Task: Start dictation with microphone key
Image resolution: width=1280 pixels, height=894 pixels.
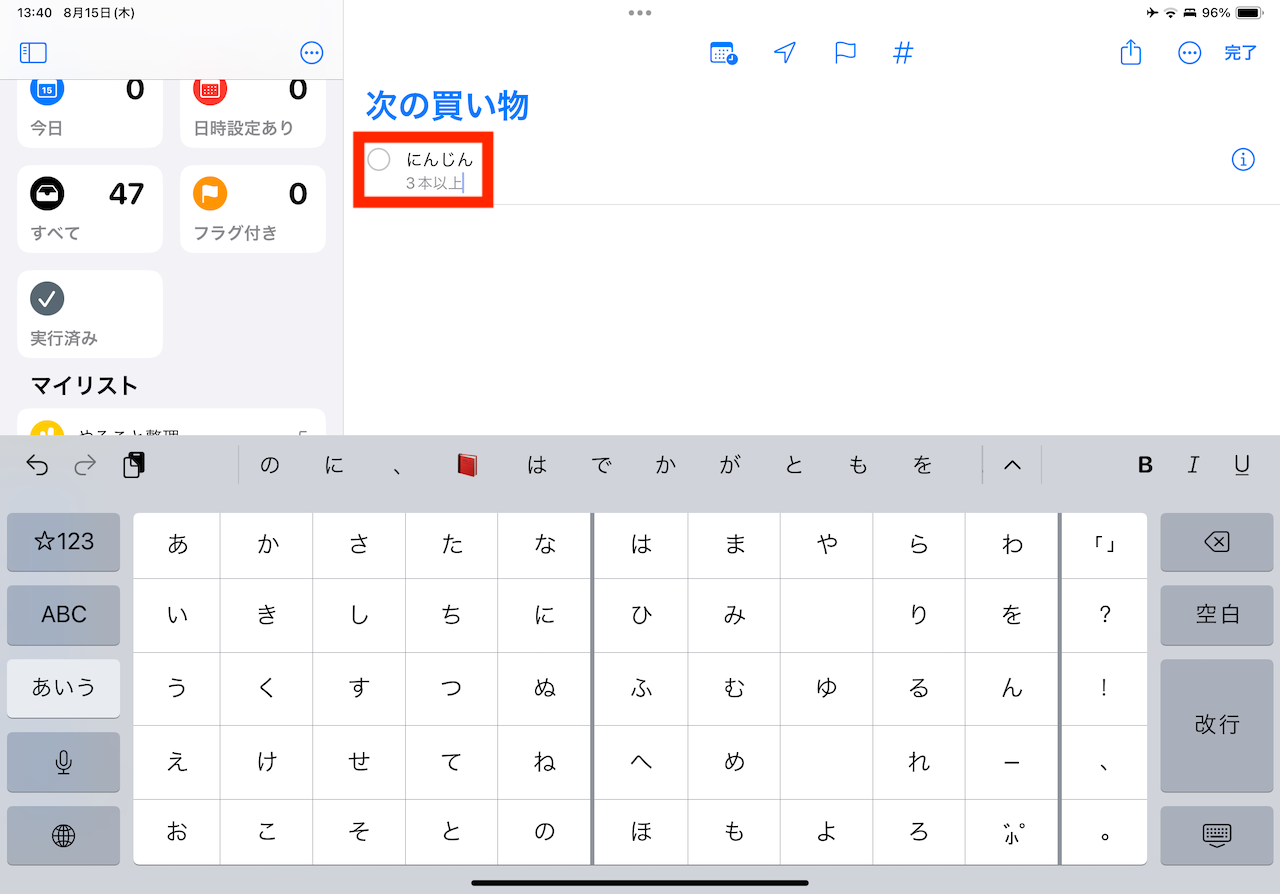Action: [x=64, y=762]
